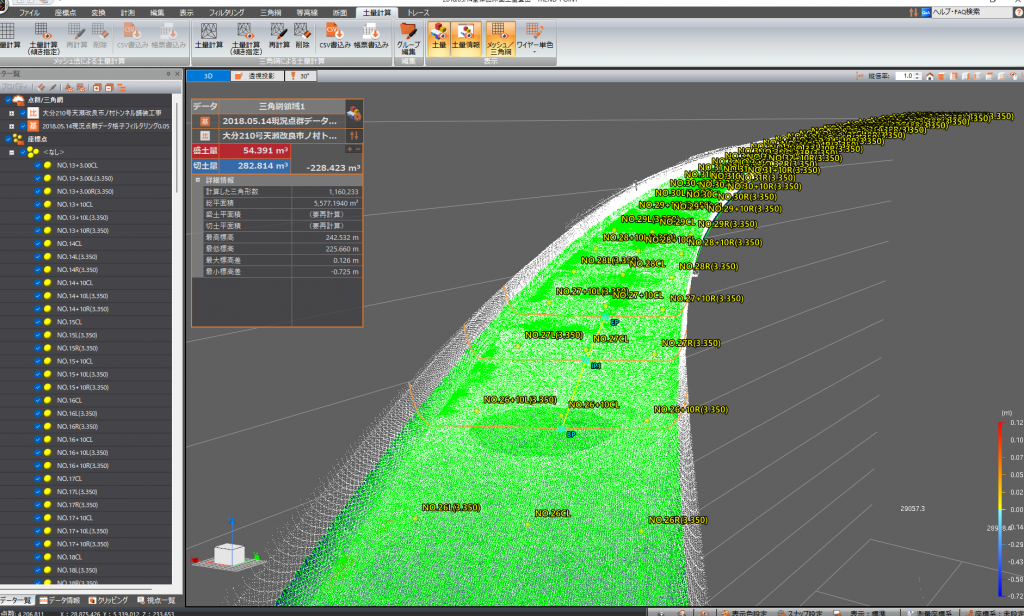Viewport: 1024px width, 616px height.
Task: Uncheck the 2018.05.14現況点群データ layer checkbox
Action: tap(23, 126)
